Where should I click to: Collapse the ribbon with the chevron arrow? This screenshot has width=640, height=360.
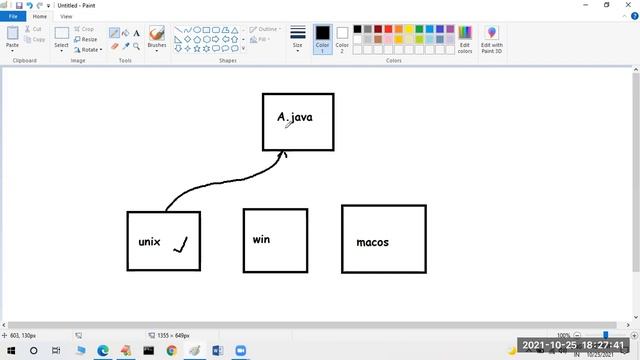pos(624,16)
